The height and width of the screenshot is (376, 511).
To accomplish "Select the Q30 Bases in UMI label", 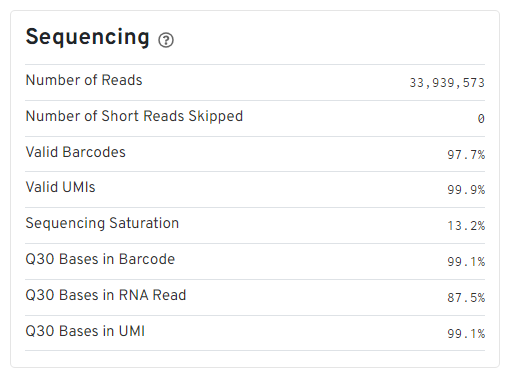I will (85, 331).
